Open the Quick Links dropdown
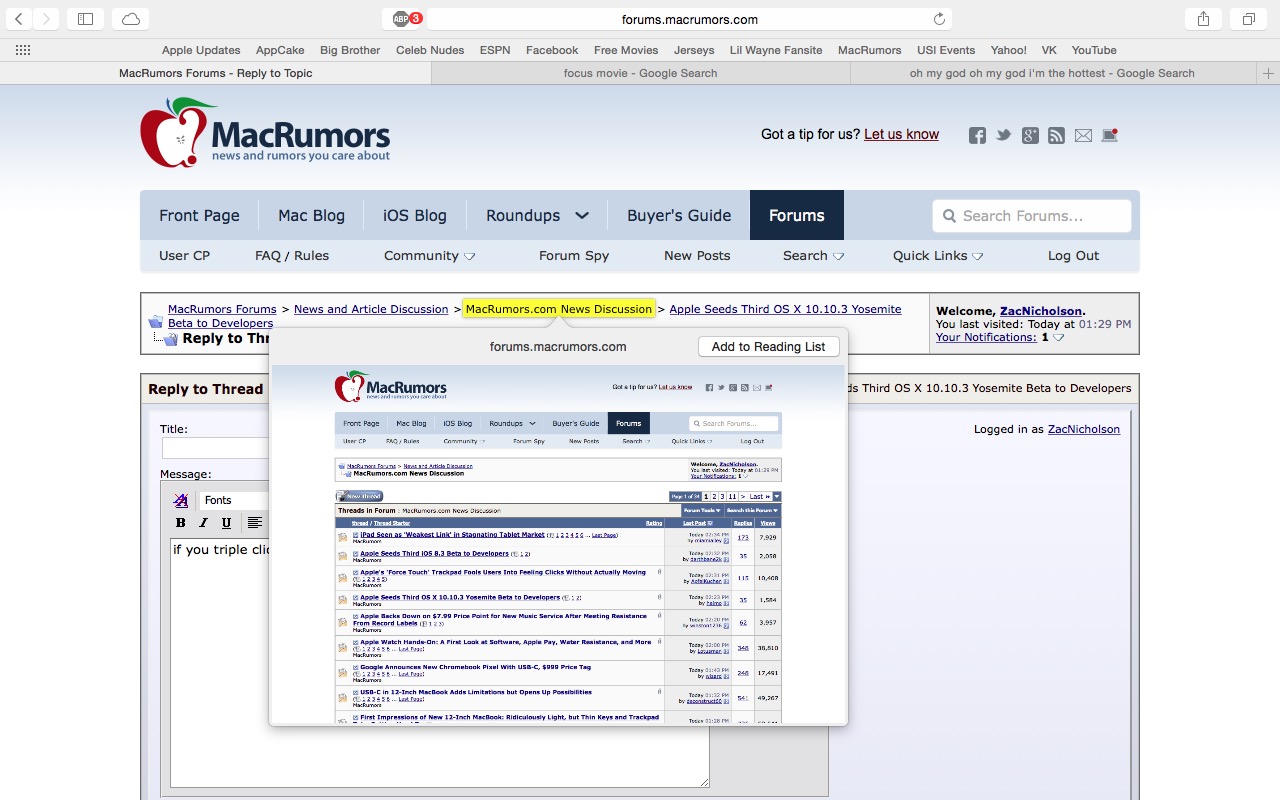Image resolution: width=1280 pixels, height=800 pixels. pyautogui.click(x=938, y=256)
